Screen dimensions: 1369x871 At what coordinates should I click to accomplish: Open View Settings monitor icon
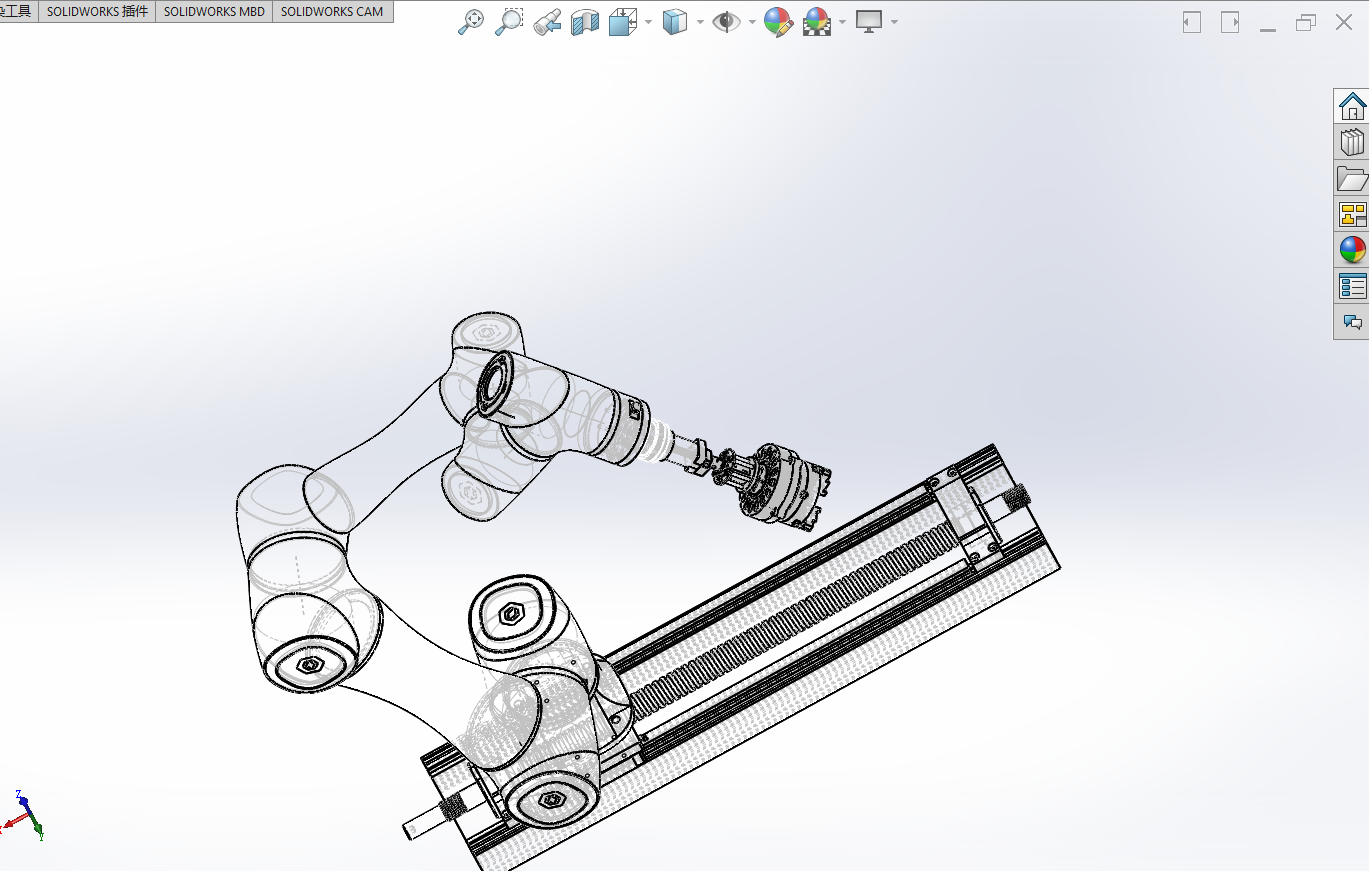tap(869, 22)
